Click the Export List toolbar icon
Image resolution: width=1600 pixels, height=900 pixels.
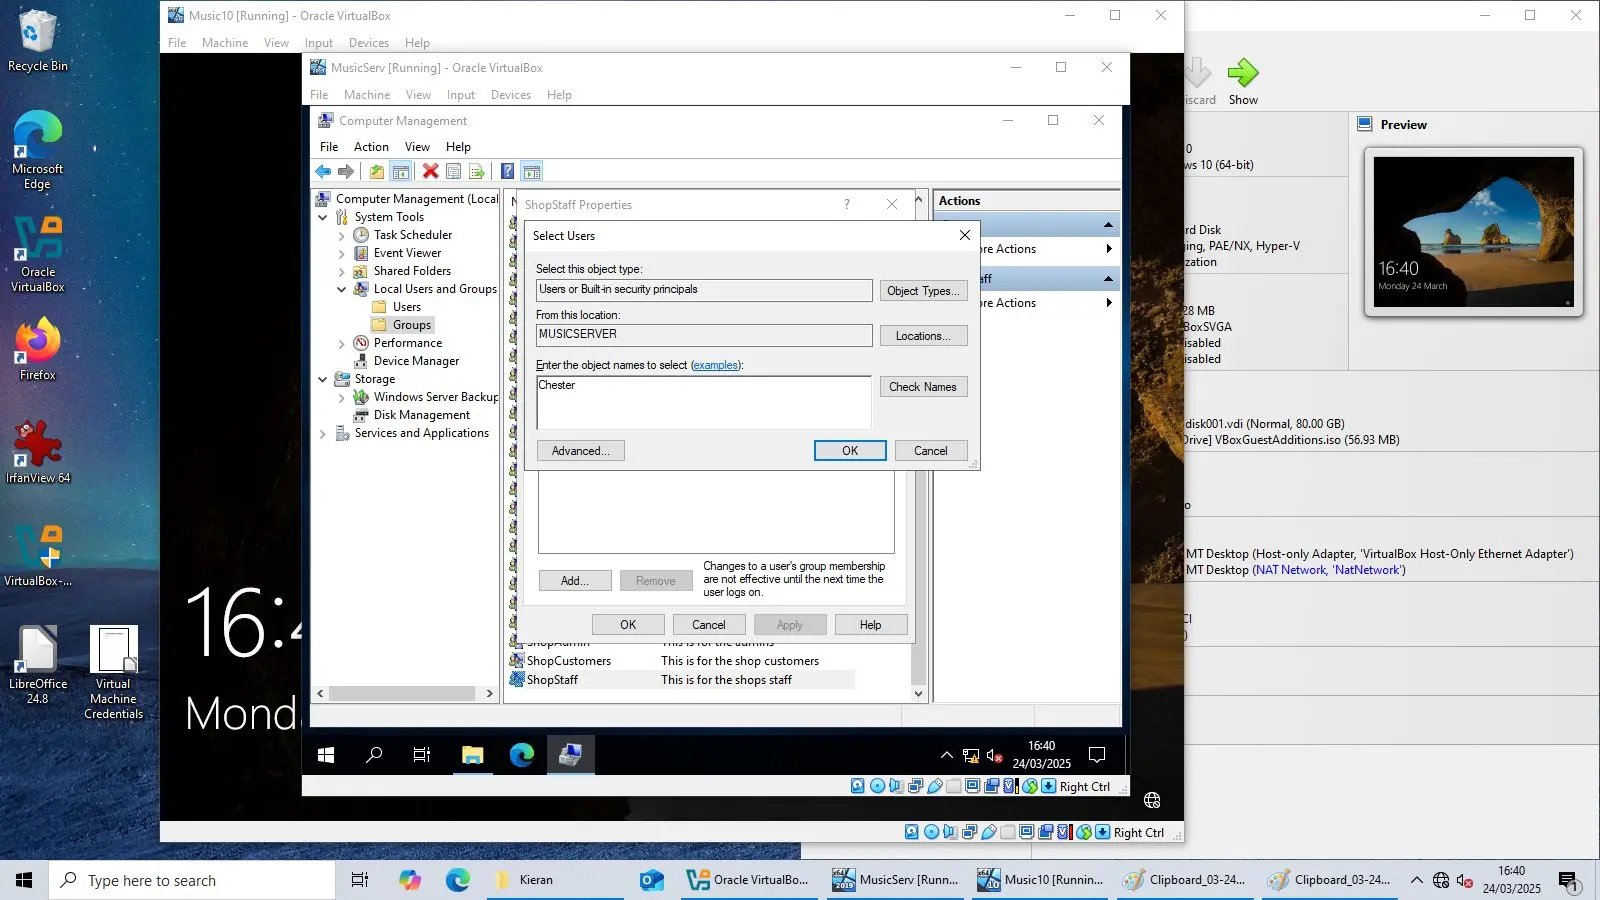click(477, 171)
